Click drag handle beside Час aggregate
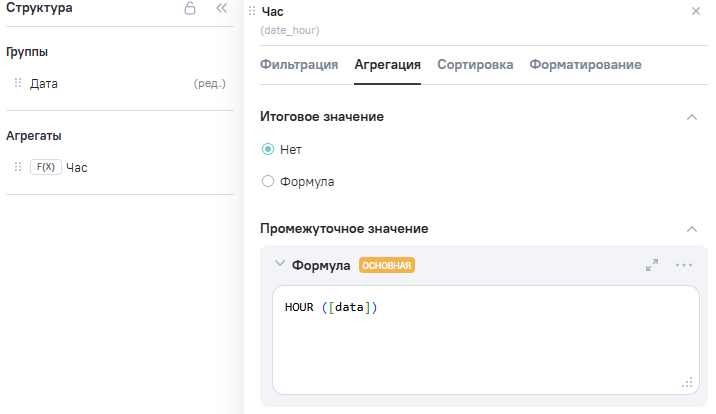The height and width of the screenshot is (414, 716). [x=18, y=167]
